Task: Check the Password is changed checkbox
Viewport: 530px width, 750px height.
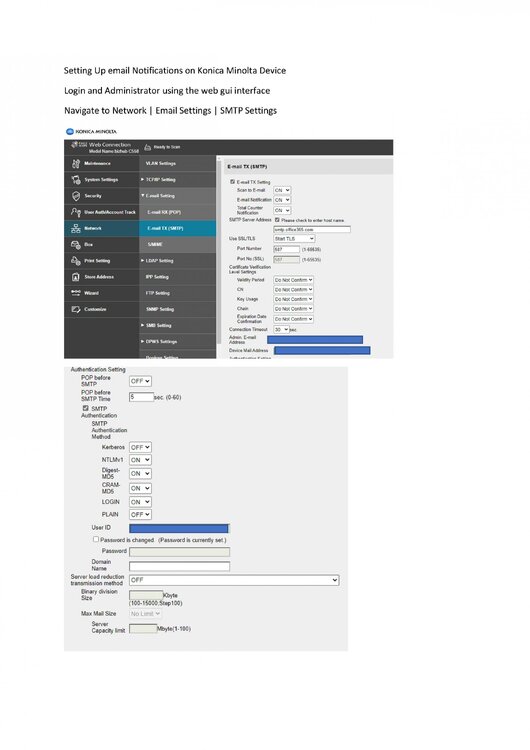Action: click(x=96, y=539)
